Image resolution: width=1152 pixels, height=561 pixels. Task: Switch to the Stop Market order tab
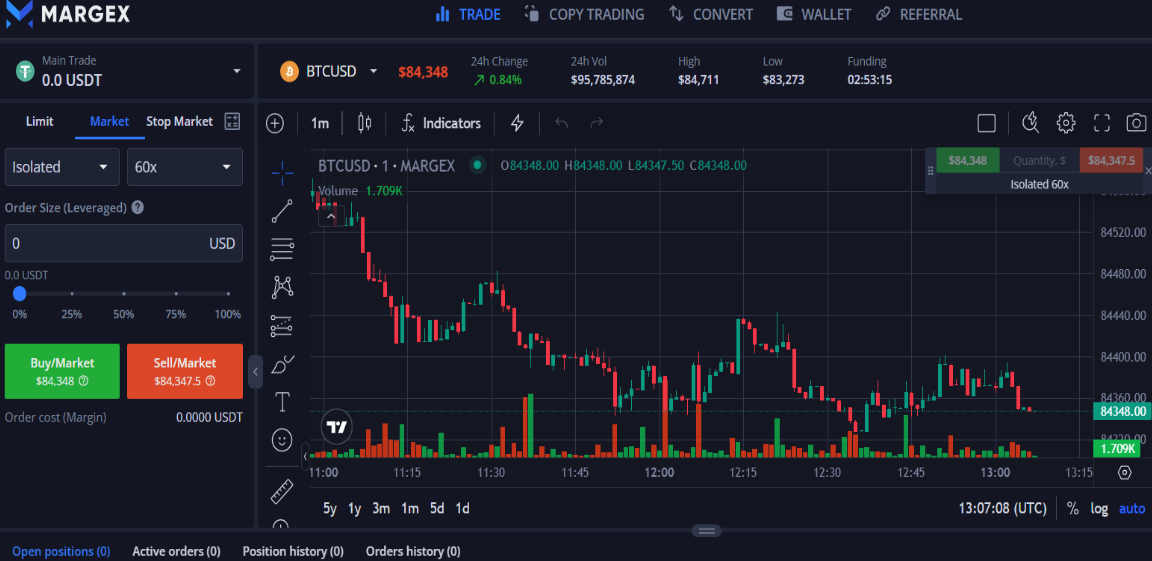[x=179, y=121]
